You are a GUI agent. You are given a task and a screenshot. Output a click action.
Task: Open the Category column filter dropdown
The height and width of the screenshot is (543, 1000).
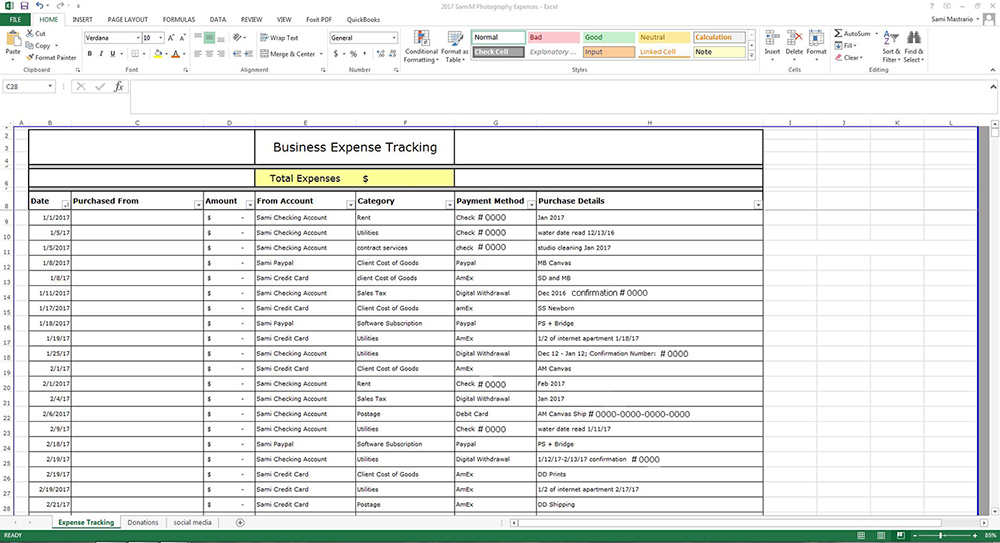[450, 205]
